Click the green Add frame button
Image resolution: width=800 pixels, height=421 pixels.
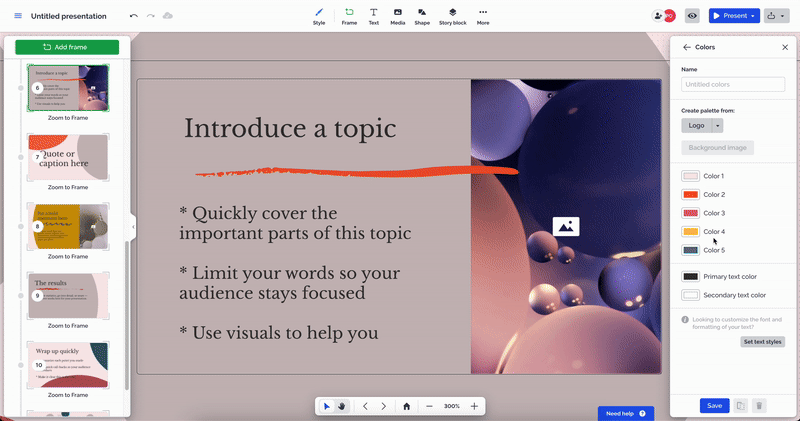click(67, 47)
